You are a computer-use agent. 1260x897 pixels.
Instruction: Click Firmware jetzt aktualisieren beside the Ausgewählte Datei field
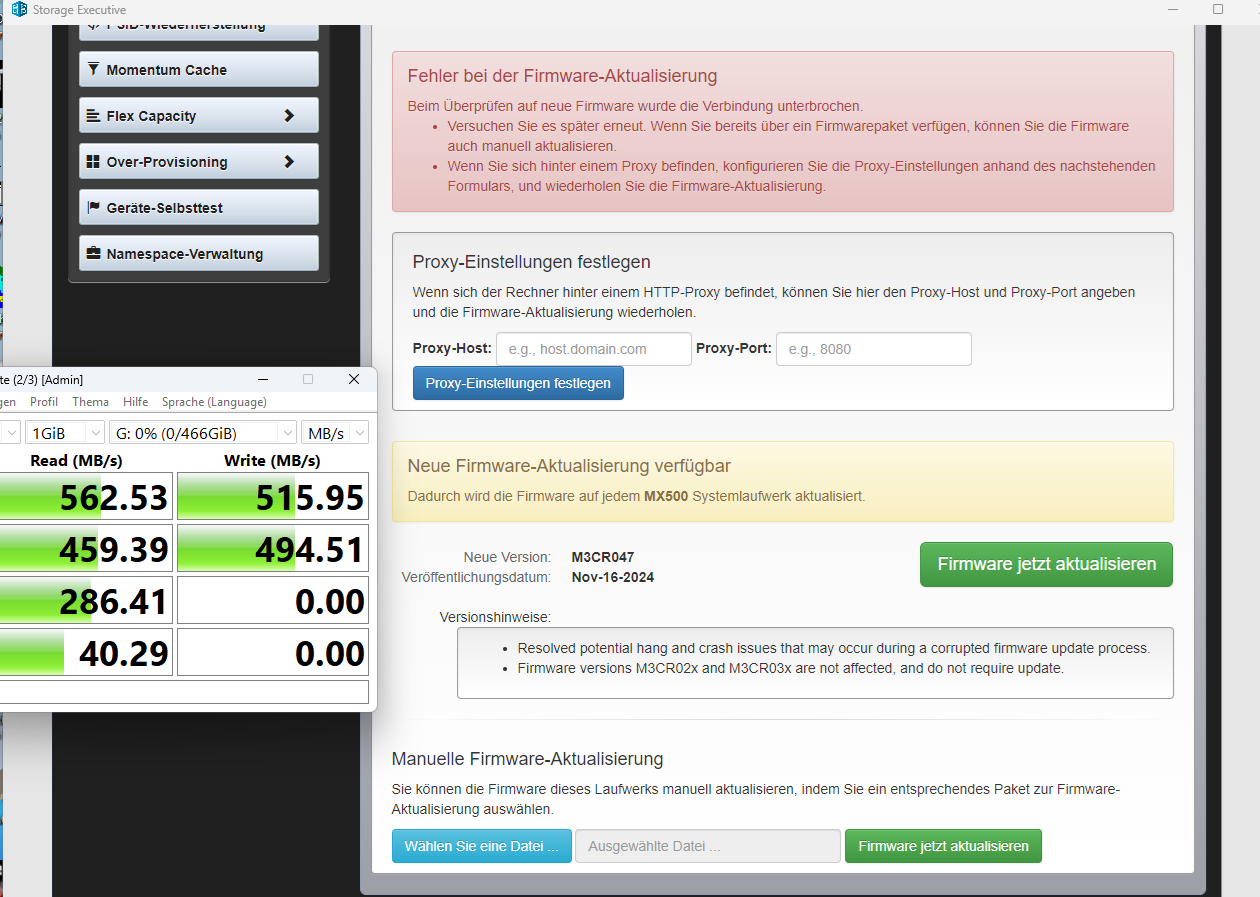[943, 846]
